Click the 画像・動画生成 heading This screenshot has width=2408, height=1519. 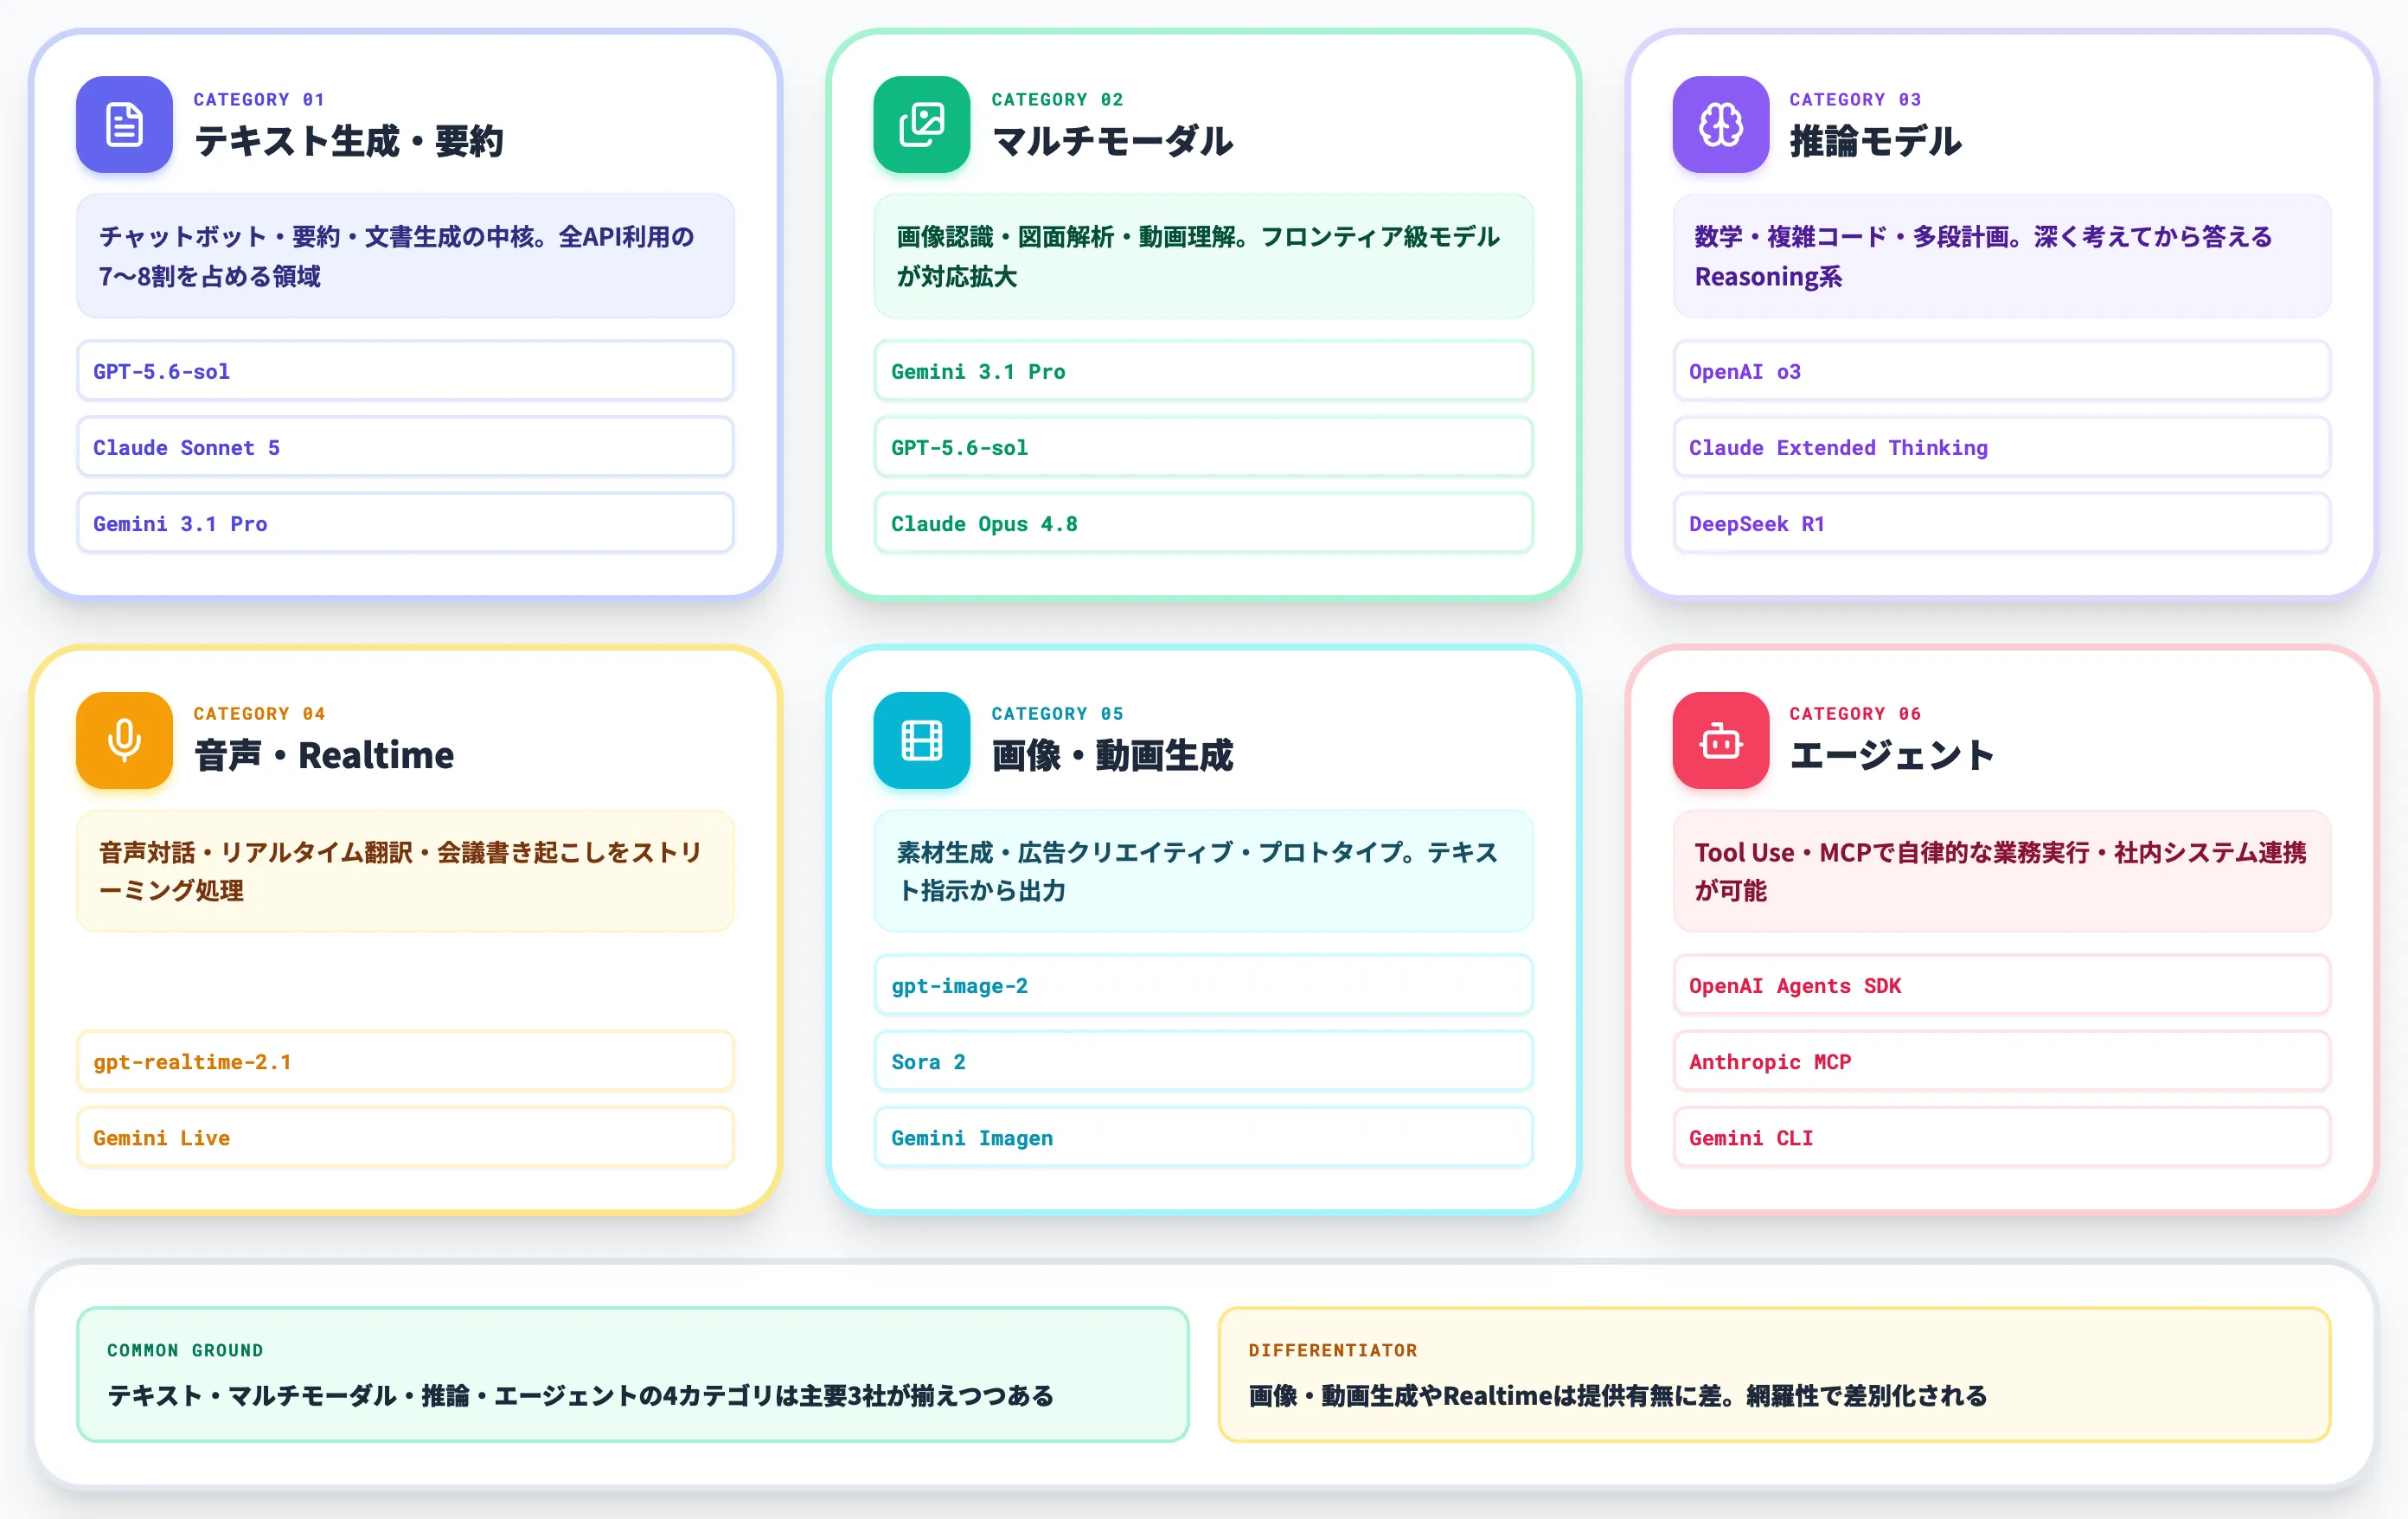[1112, 755]
